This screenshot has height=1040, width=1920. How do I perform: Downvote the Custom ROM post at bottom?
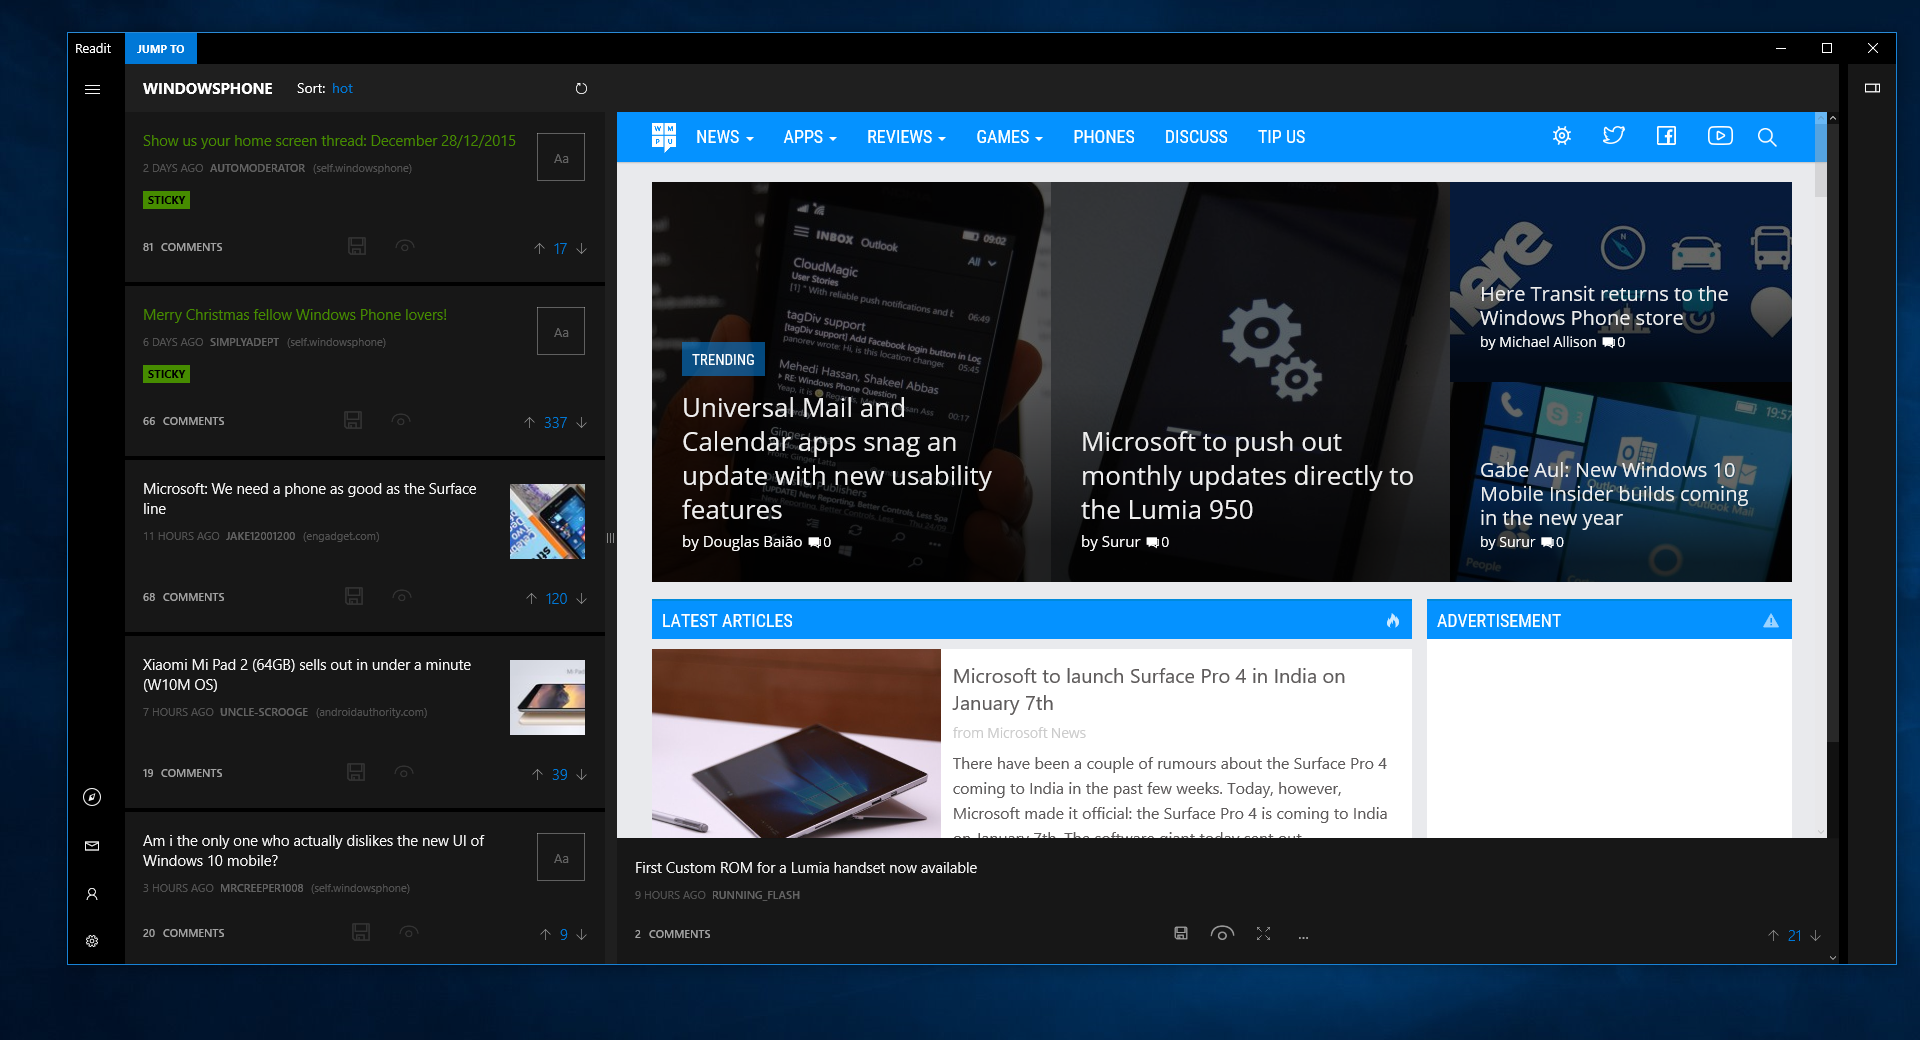(x=1816, y=935)
